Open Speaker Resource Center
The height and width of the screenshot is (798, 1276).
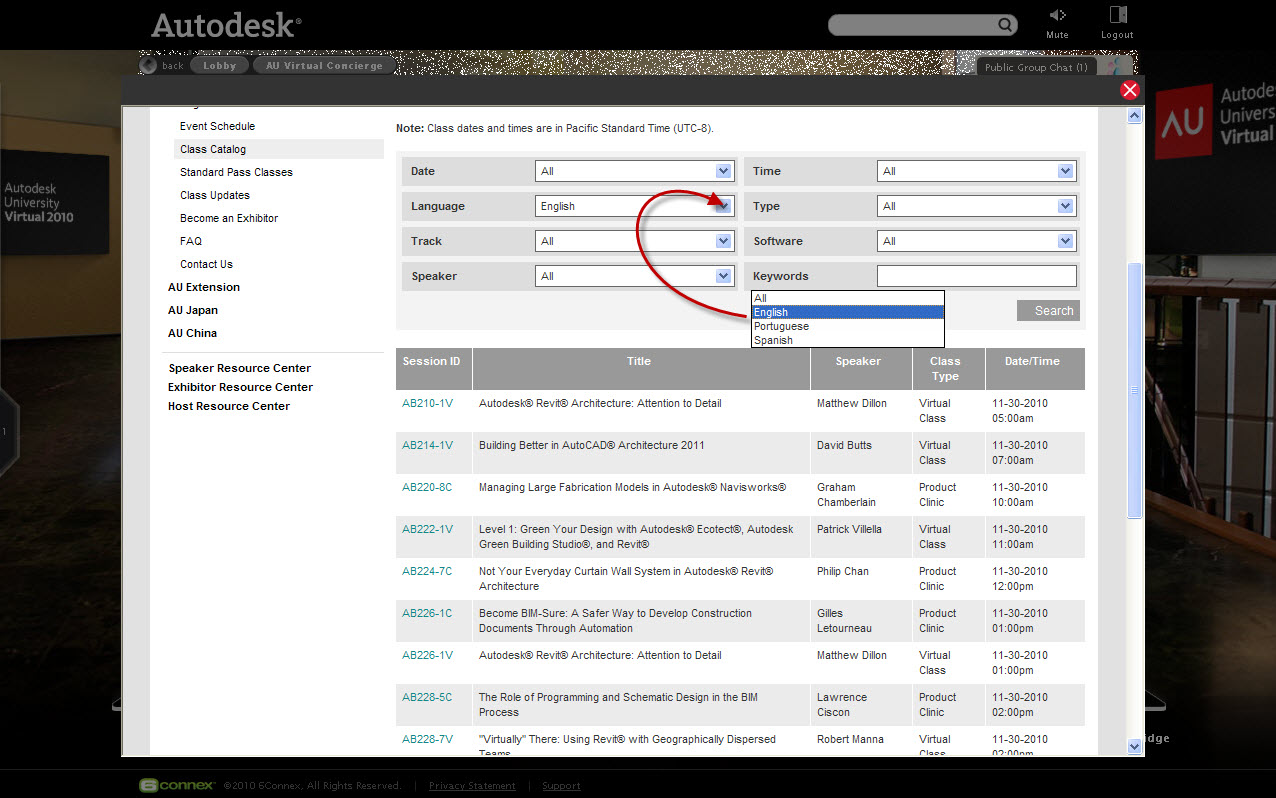click(239, 368)
